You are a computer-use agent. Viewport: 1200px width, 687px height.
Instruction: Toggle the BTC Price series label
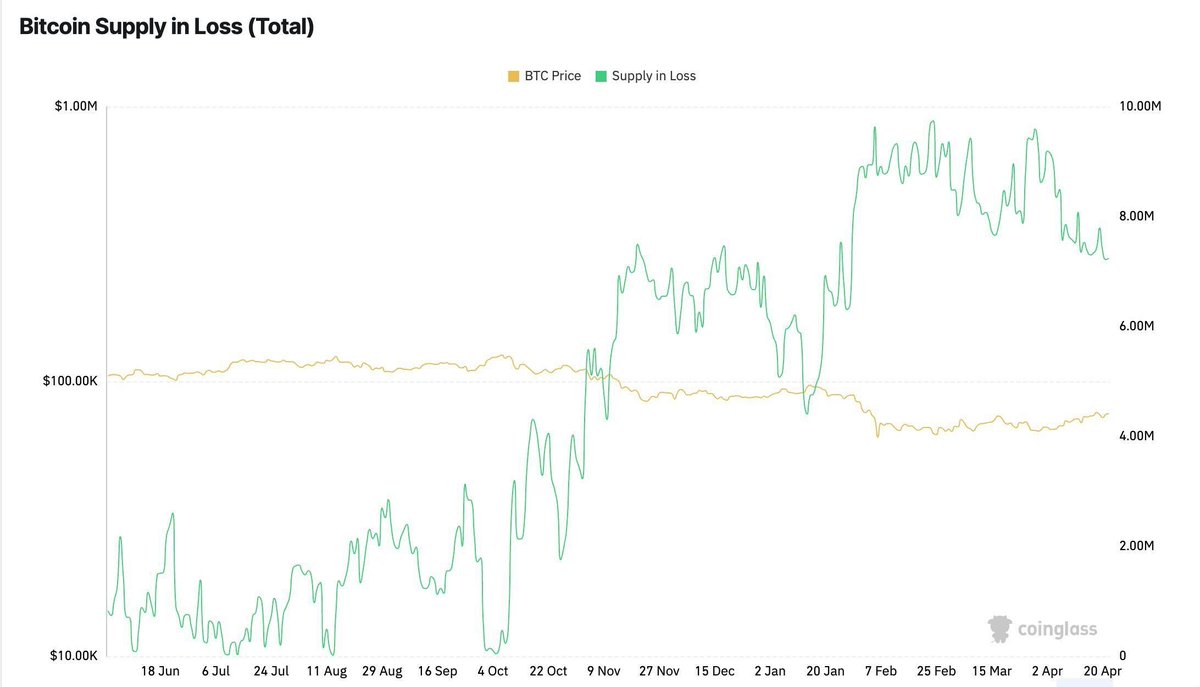pos(552,76)
